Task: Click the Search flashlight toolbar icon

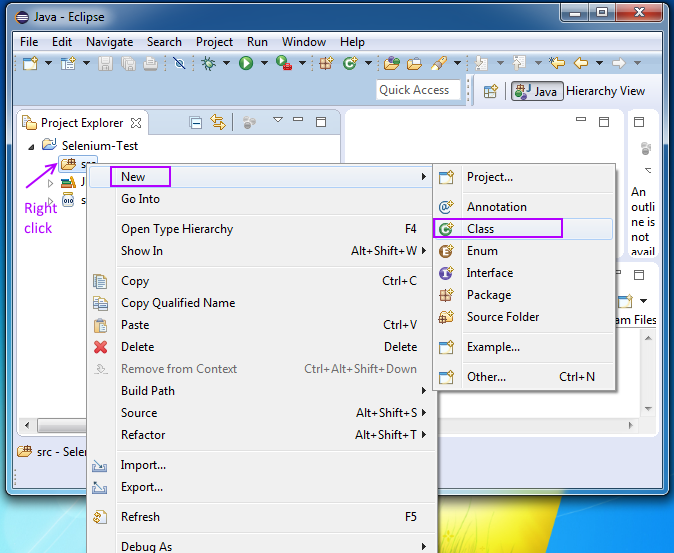Action: click(x=438, y=64)
